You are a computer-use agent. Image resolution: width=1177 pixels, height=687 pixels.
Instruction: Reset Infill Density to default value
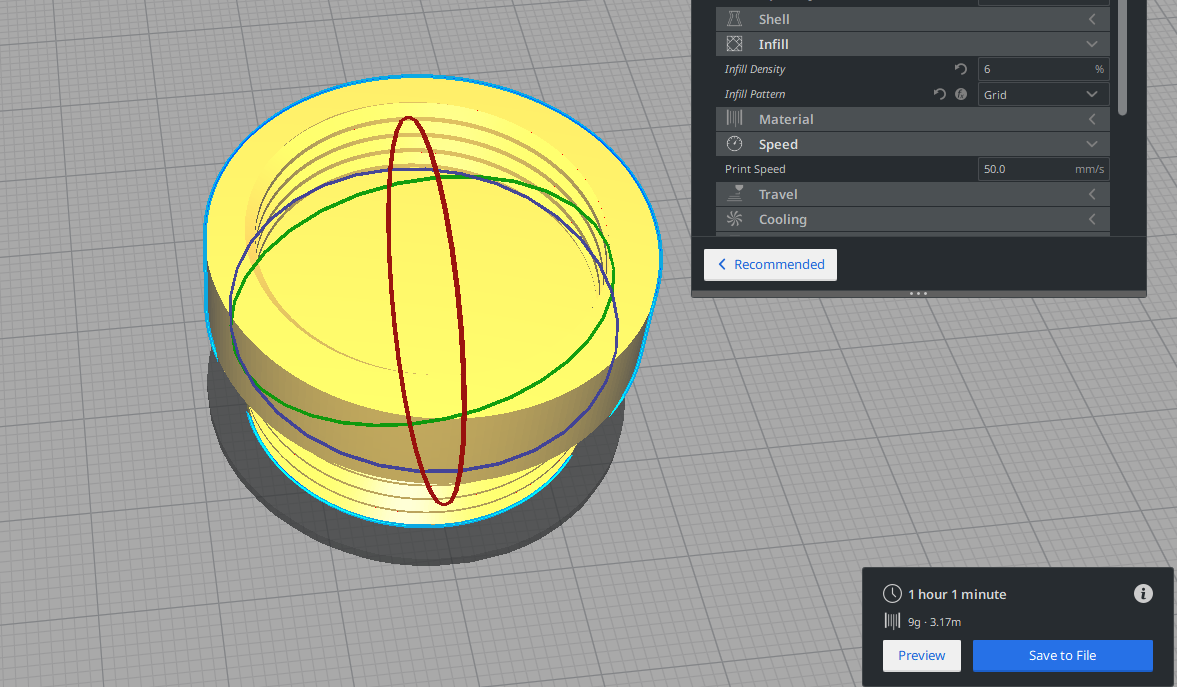coord(960,69)
